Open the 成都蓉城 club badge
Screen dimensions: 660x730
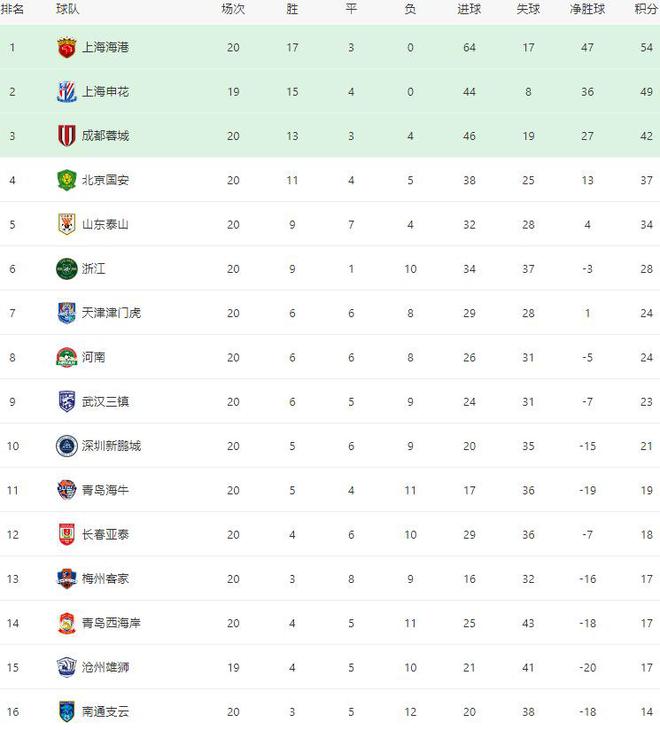tap(67, 136)
